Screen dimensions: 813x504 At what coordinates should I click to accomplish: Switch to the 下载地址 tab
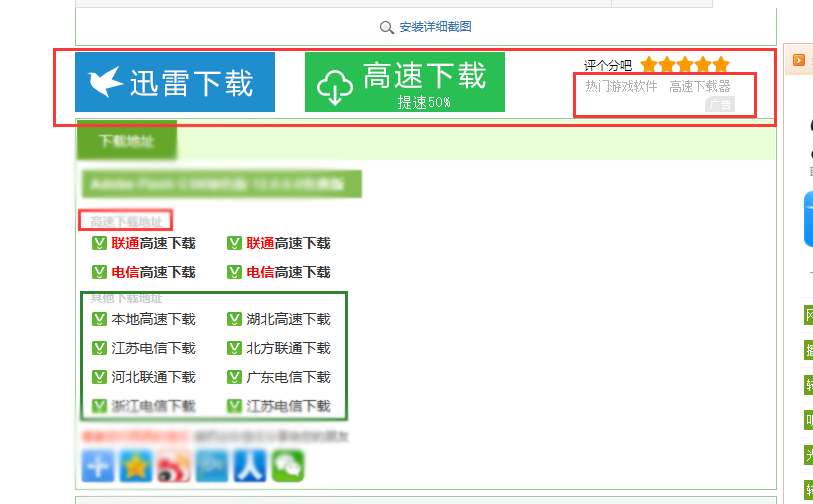(x=127, y=141)
